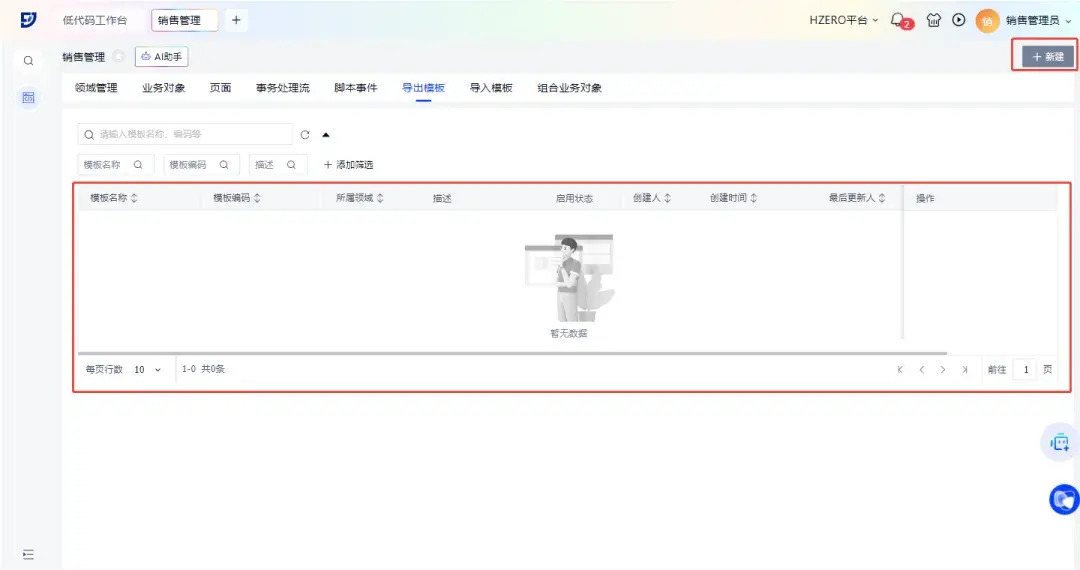The width and height of the screenshot is (1080, 570).
Task: Open the rows-per-page 10 dropdown
Action: coord(147,370)
